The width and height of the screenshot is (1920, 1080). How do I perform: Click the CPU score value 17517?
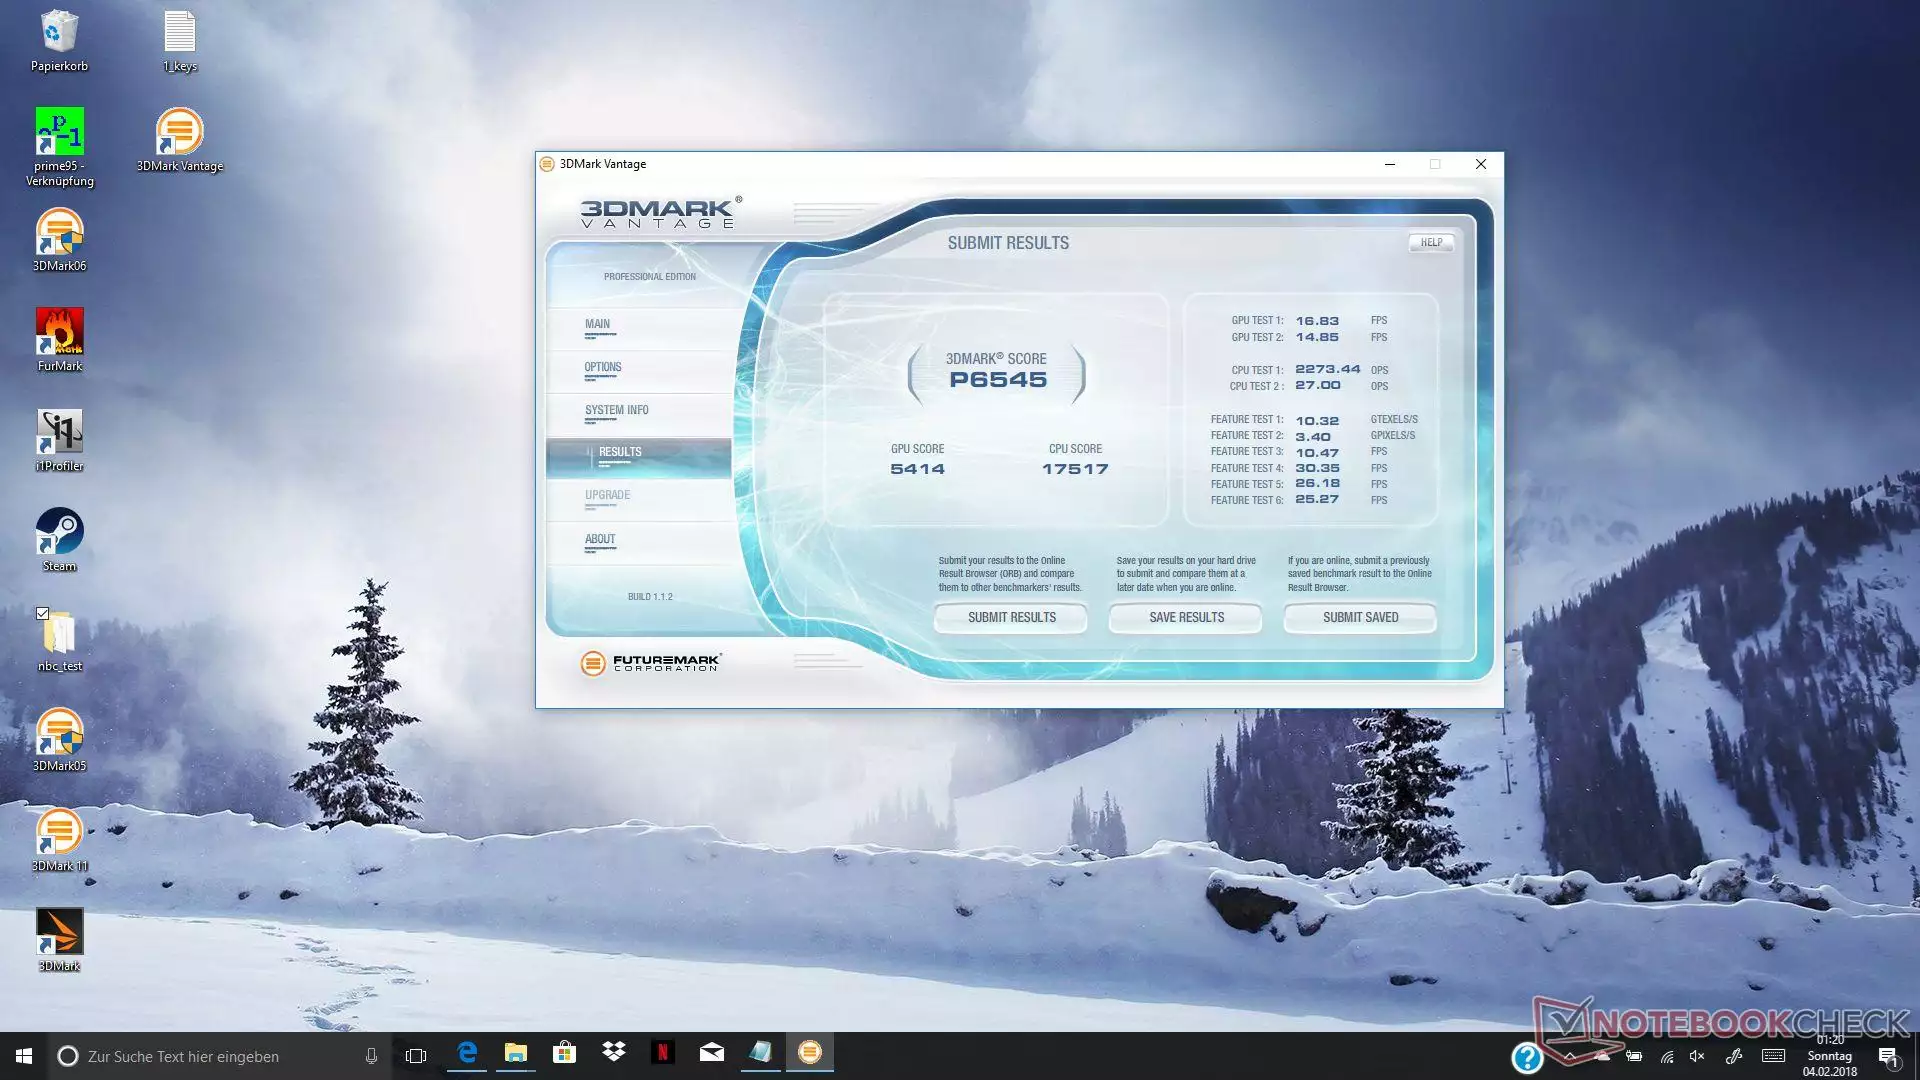coord(1075,469)
